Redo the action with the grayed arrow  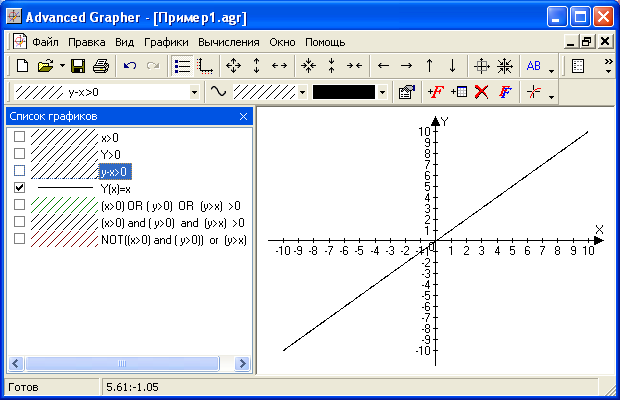click(153, 66)
